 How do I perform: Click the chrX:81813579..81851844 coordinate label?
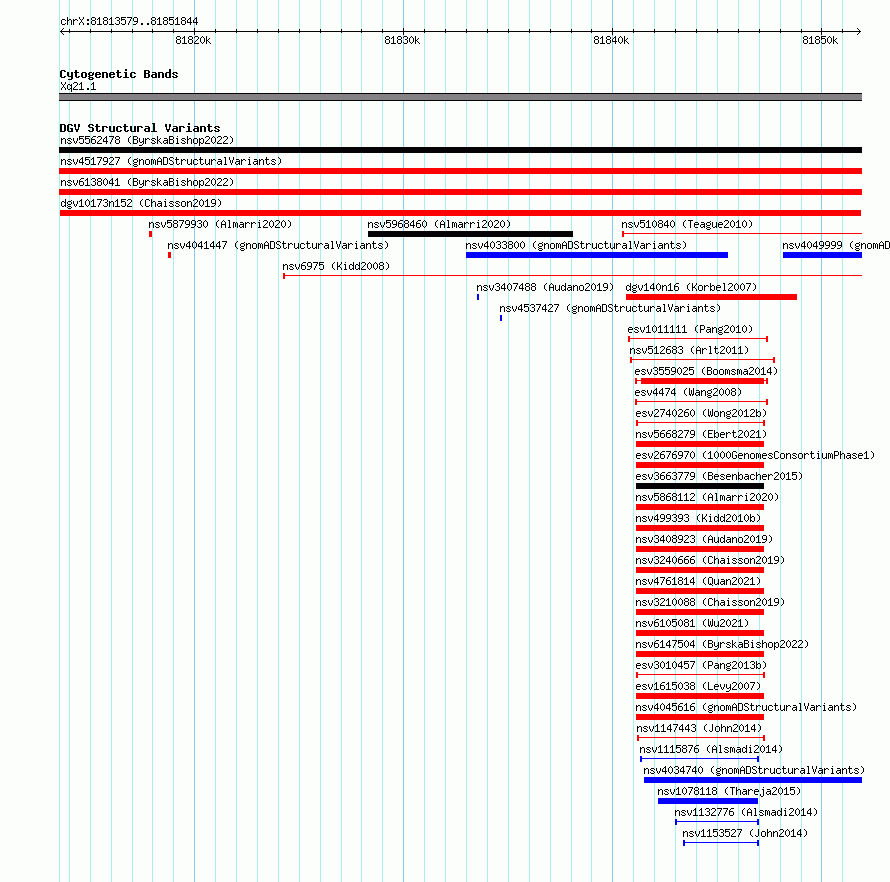[x=129, y=22]
